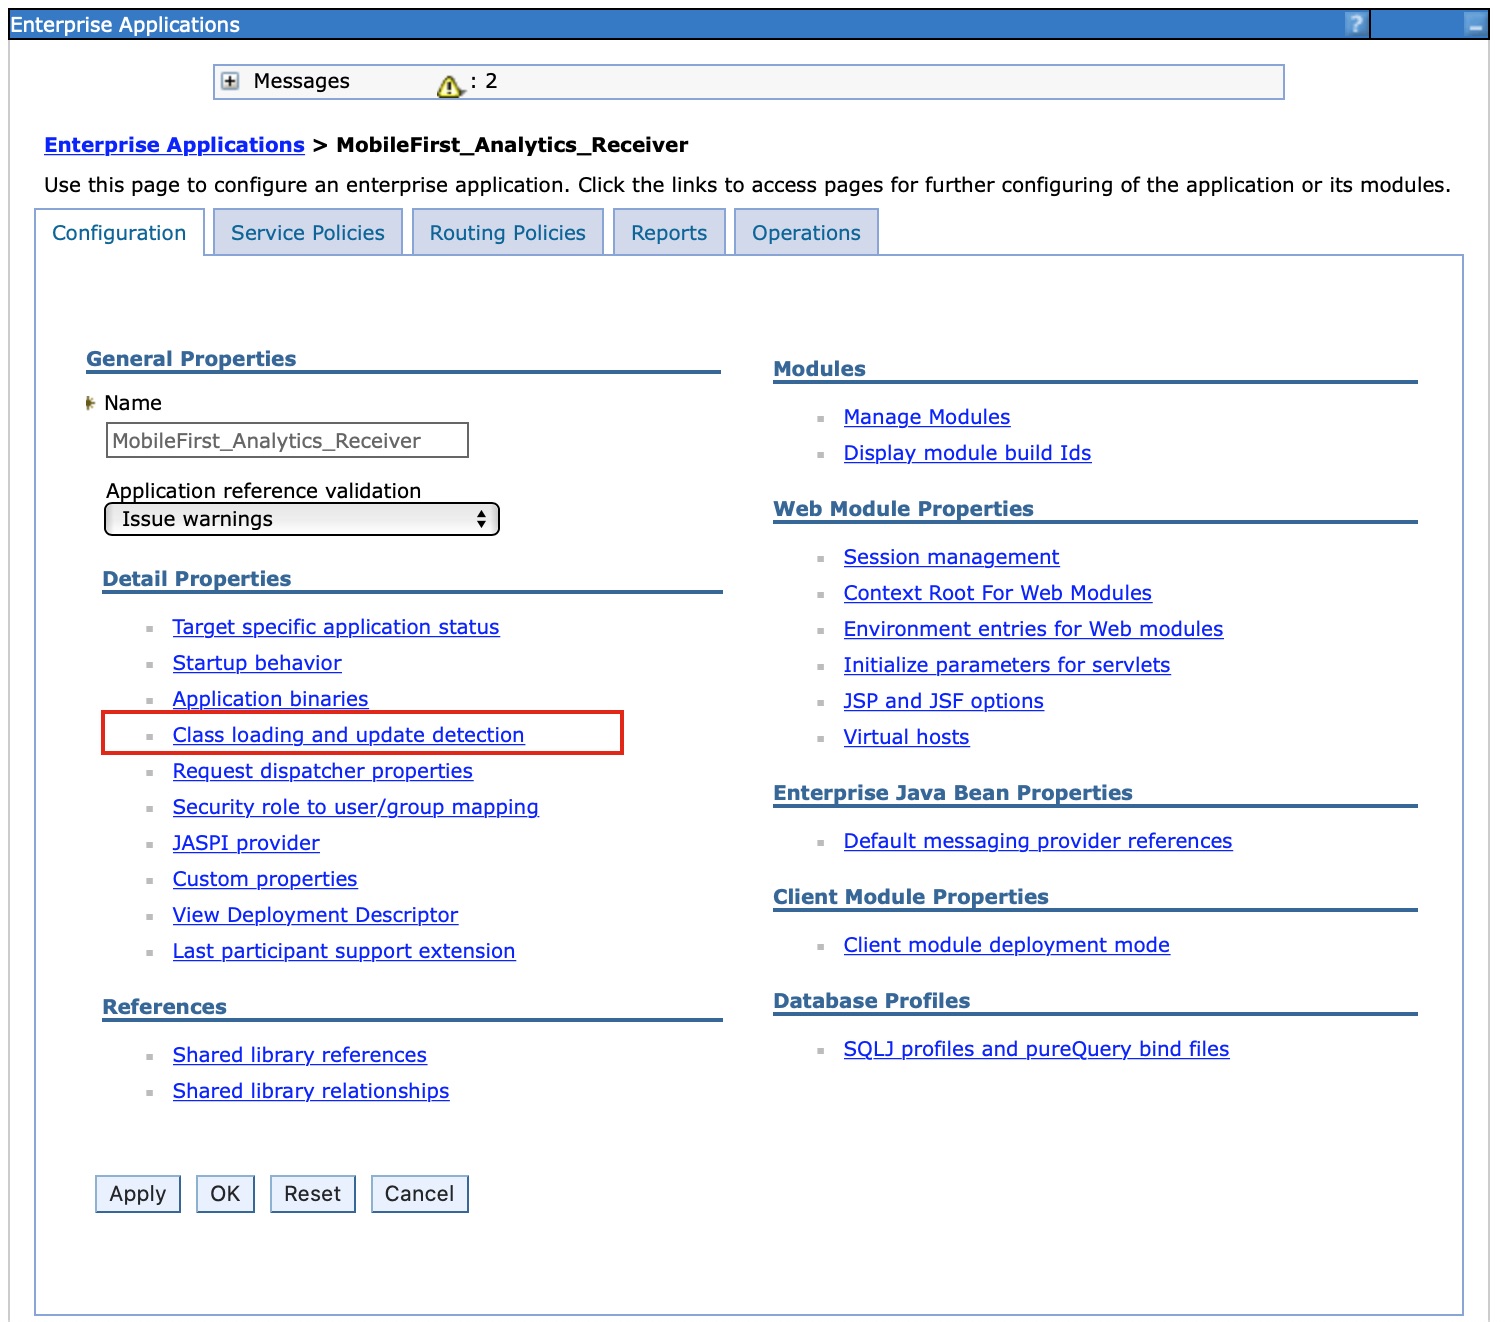Open Session management link
The height and width of the screenshot is (1322, 1506).
point(951,557)
